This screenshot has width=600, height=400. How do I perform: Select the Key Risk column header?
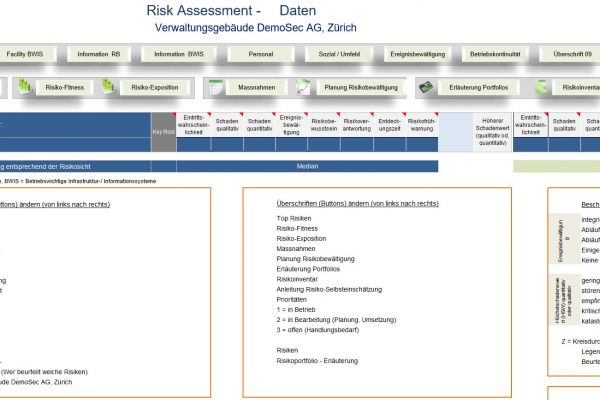163,131
